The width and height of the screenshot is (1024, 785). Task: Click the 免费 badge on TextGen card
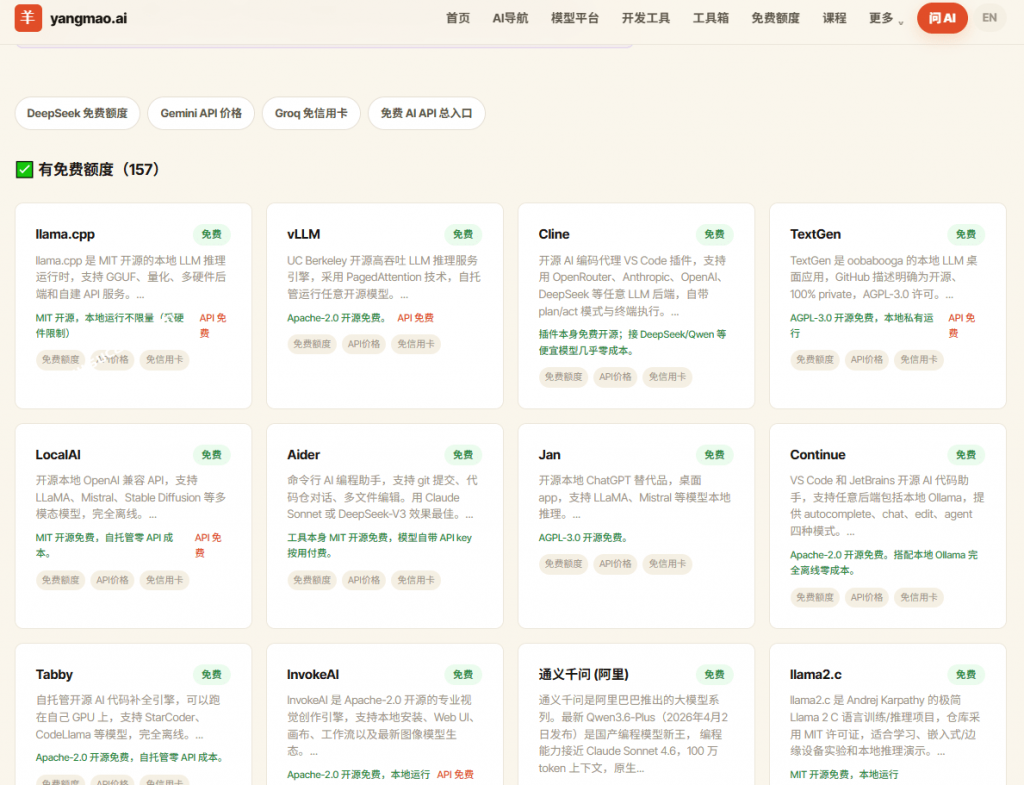(966, 234)
